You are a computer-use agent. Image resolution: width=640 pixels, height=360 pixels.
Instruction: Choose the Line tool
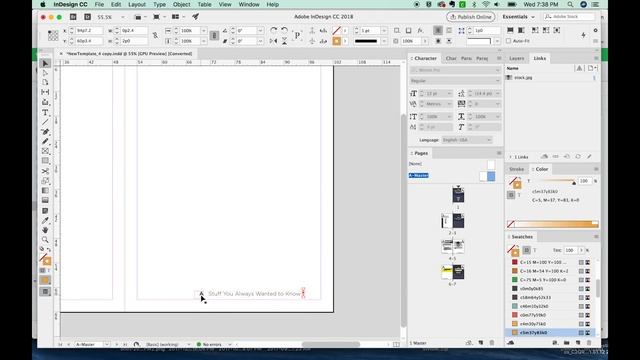[45, 122]
